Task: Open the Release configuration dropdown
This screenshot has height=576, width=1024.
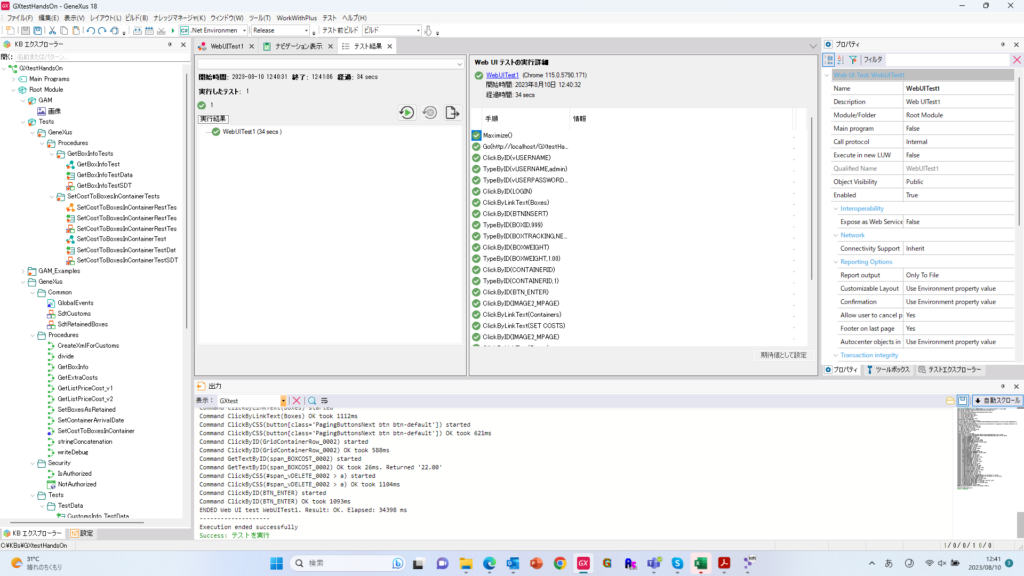Action: pyautogui.click(x=306, y=31)
